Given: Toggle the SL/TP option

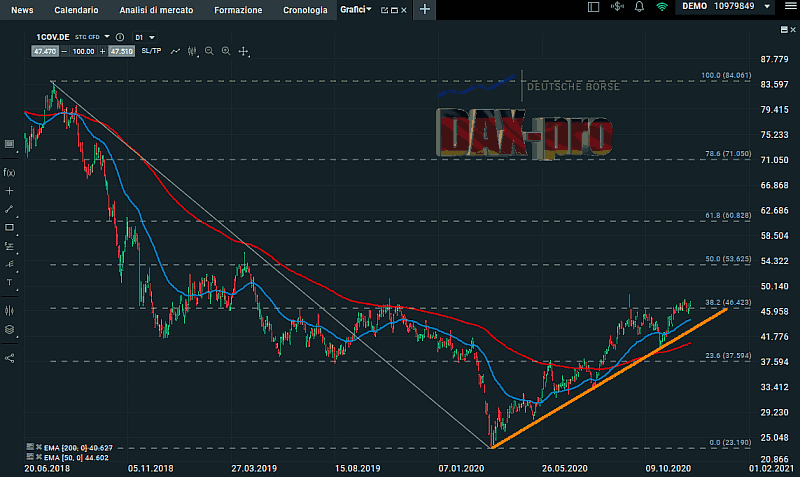Looking at the screenshot, I should (x=151, y=51).
